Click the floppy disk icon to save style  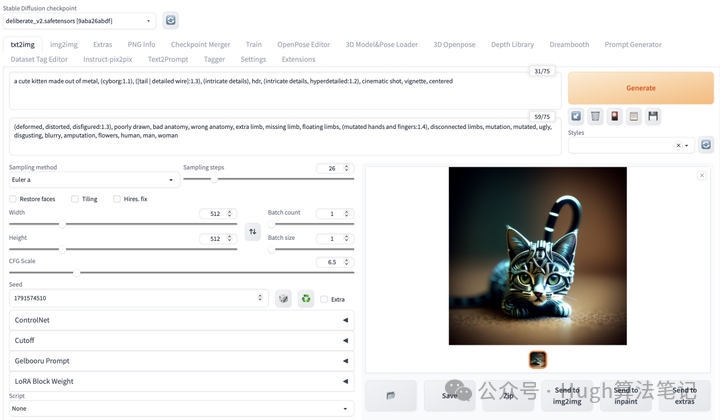tap(653, 116)
